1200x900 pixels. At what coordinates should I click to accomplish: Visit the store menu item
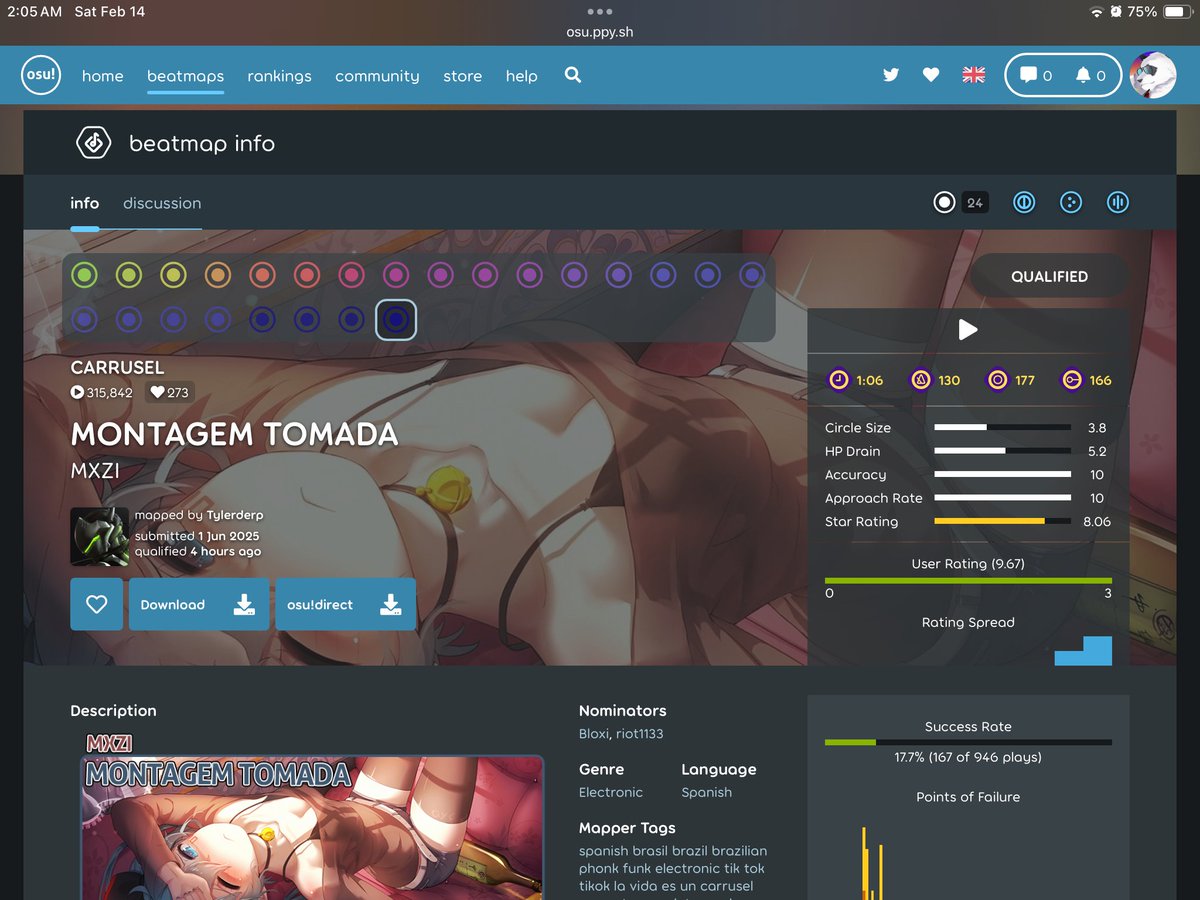(x=462, y=76)
